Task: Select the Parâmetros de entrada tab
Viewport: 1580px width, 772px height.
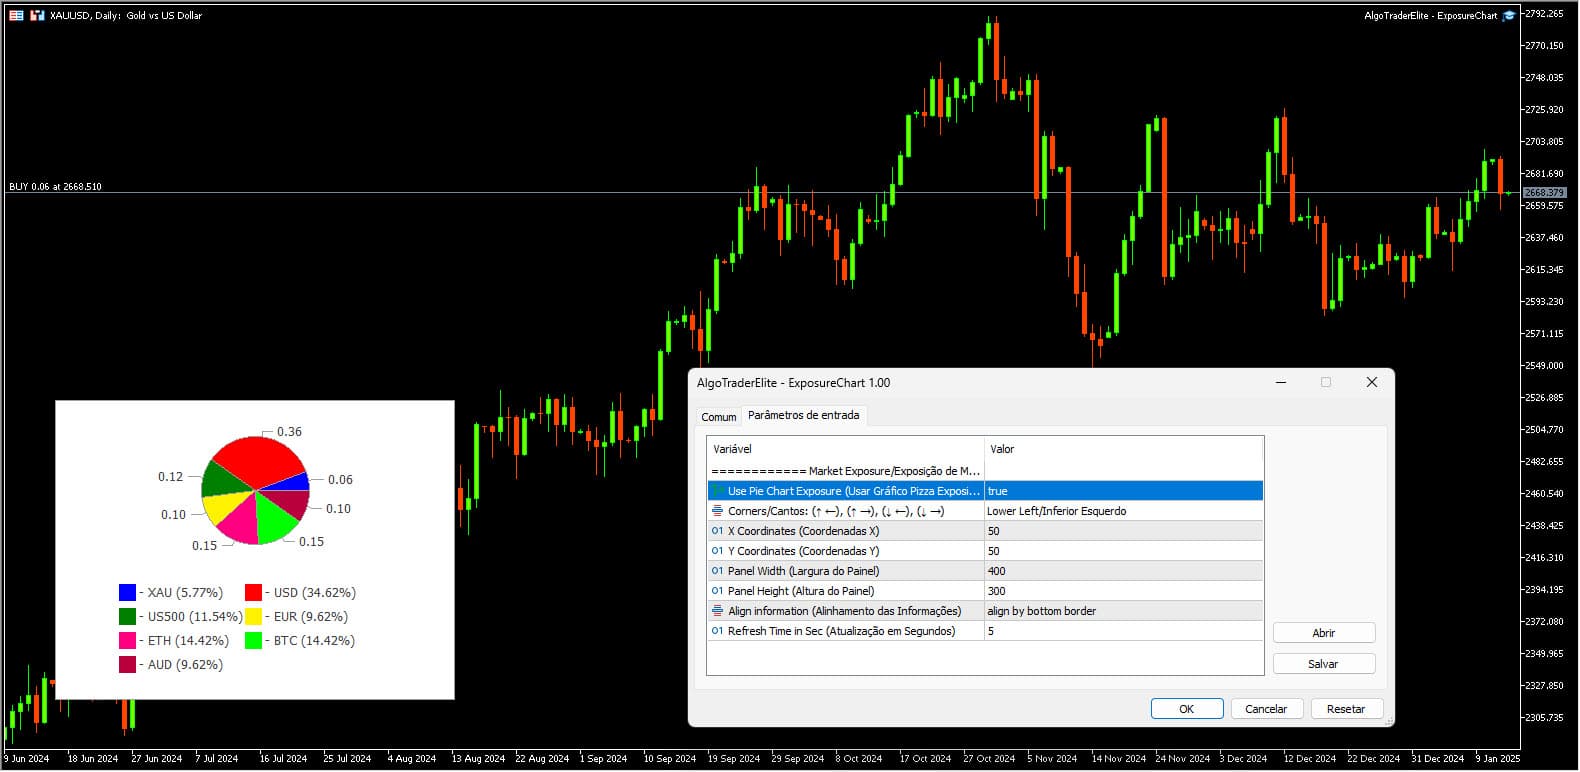Action: pyautogui.click(x=804, y=415)
